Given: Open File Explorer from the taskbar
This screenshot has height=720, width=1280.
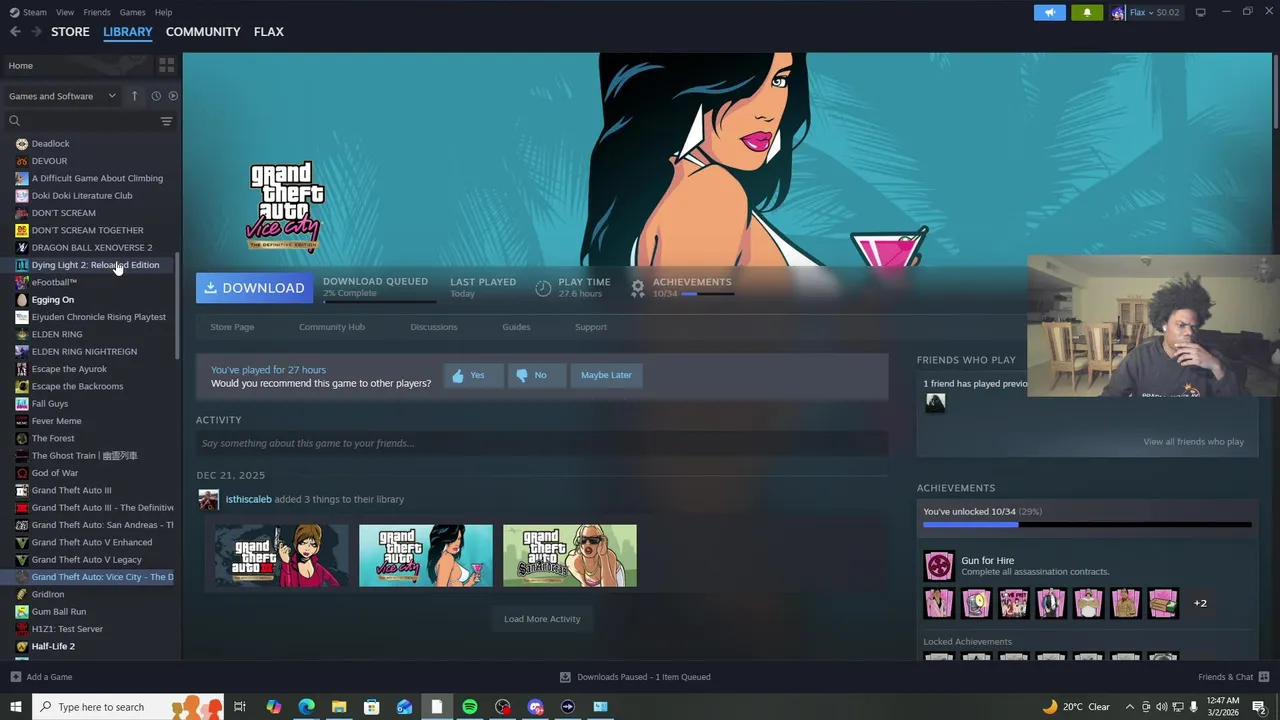Looking at the screenshot, I should tap(339, 707).
